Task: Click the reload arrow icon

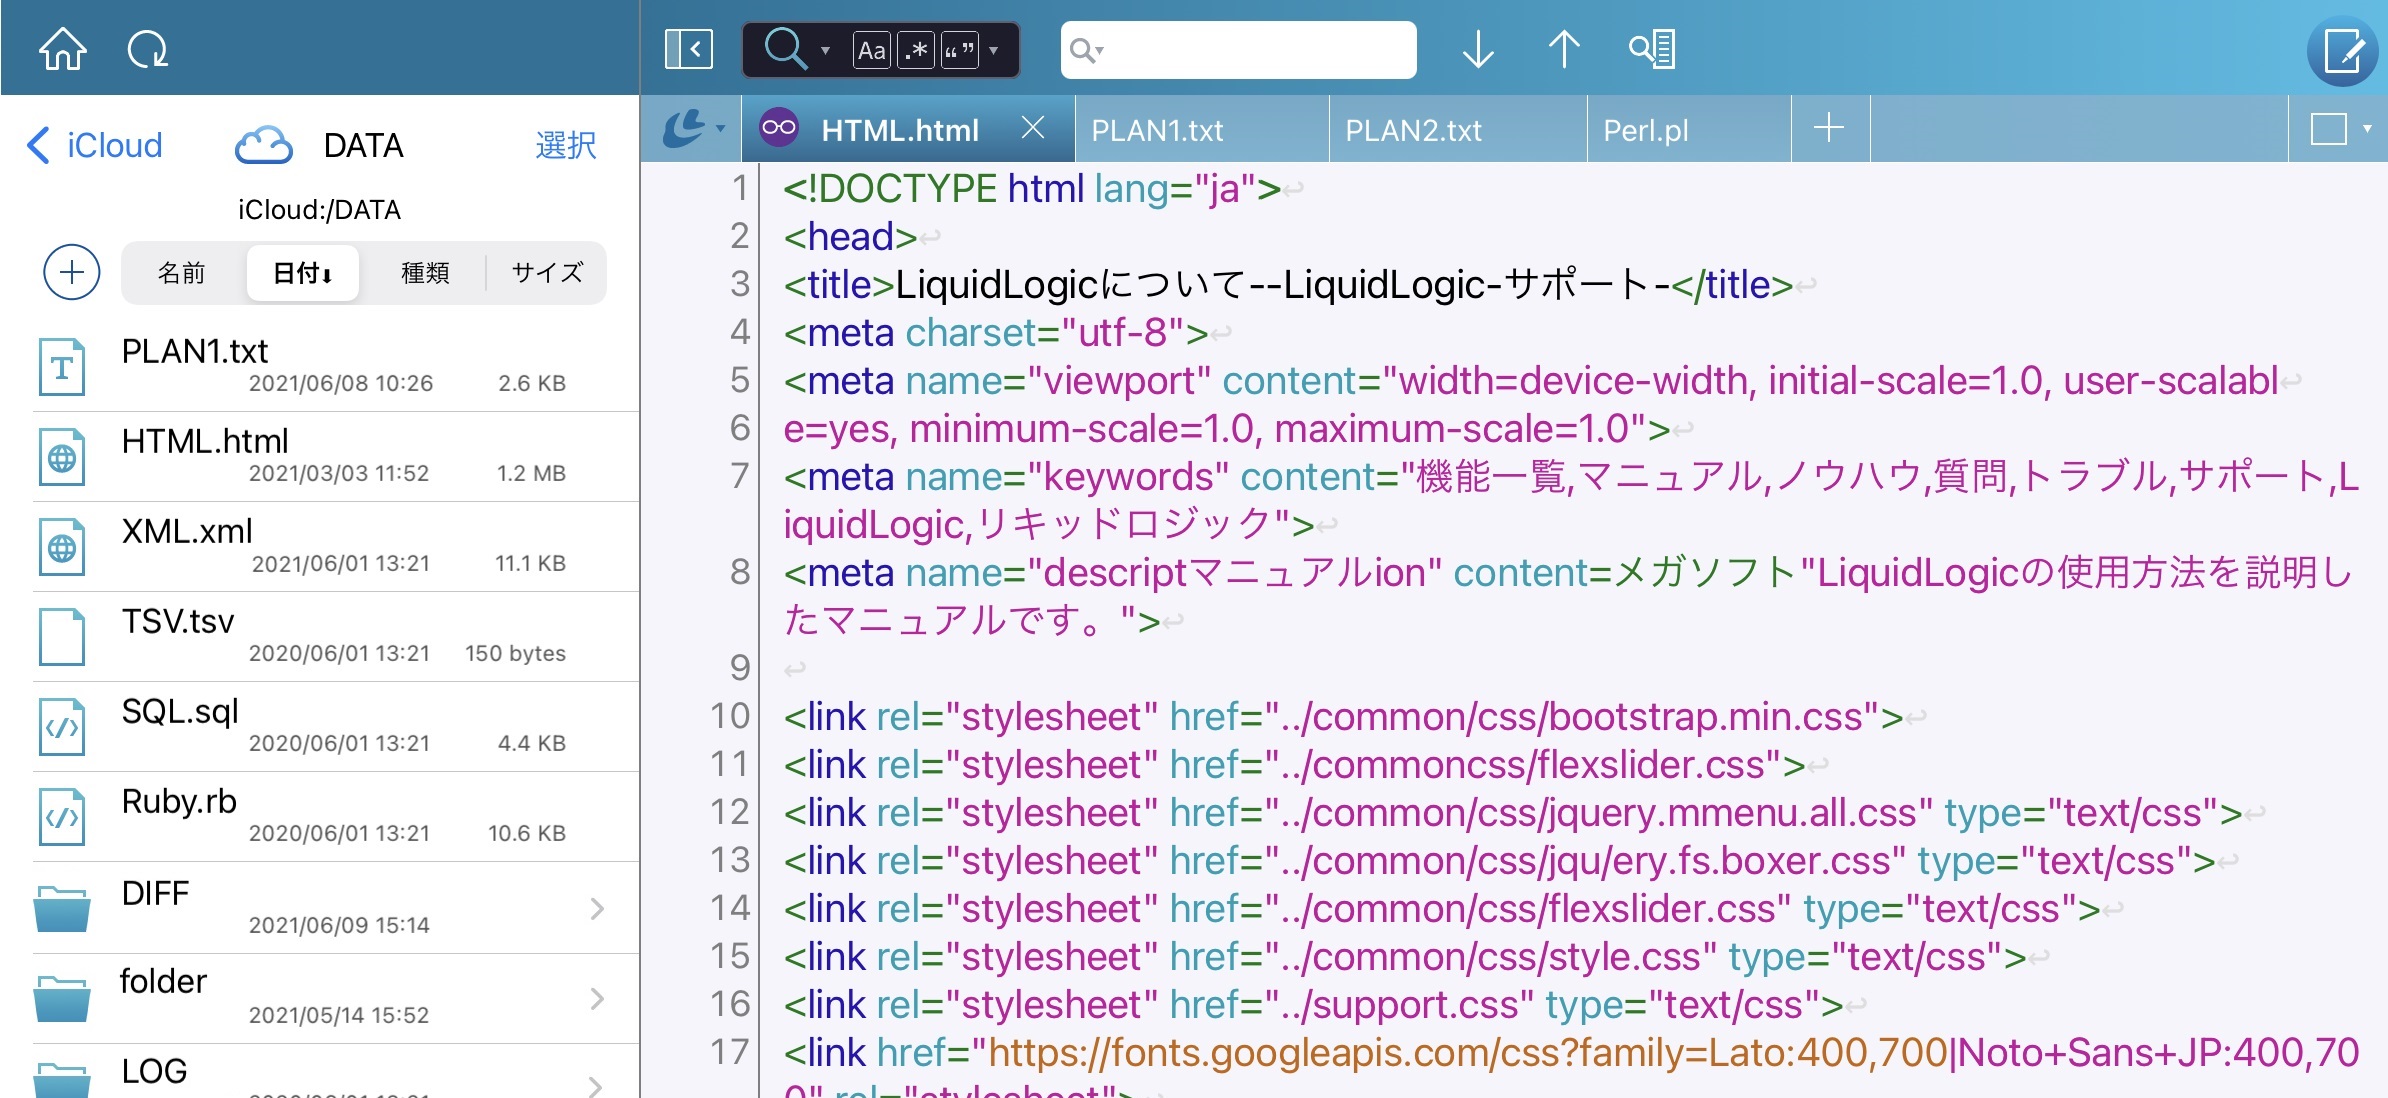Action: (x=147, y=48)
